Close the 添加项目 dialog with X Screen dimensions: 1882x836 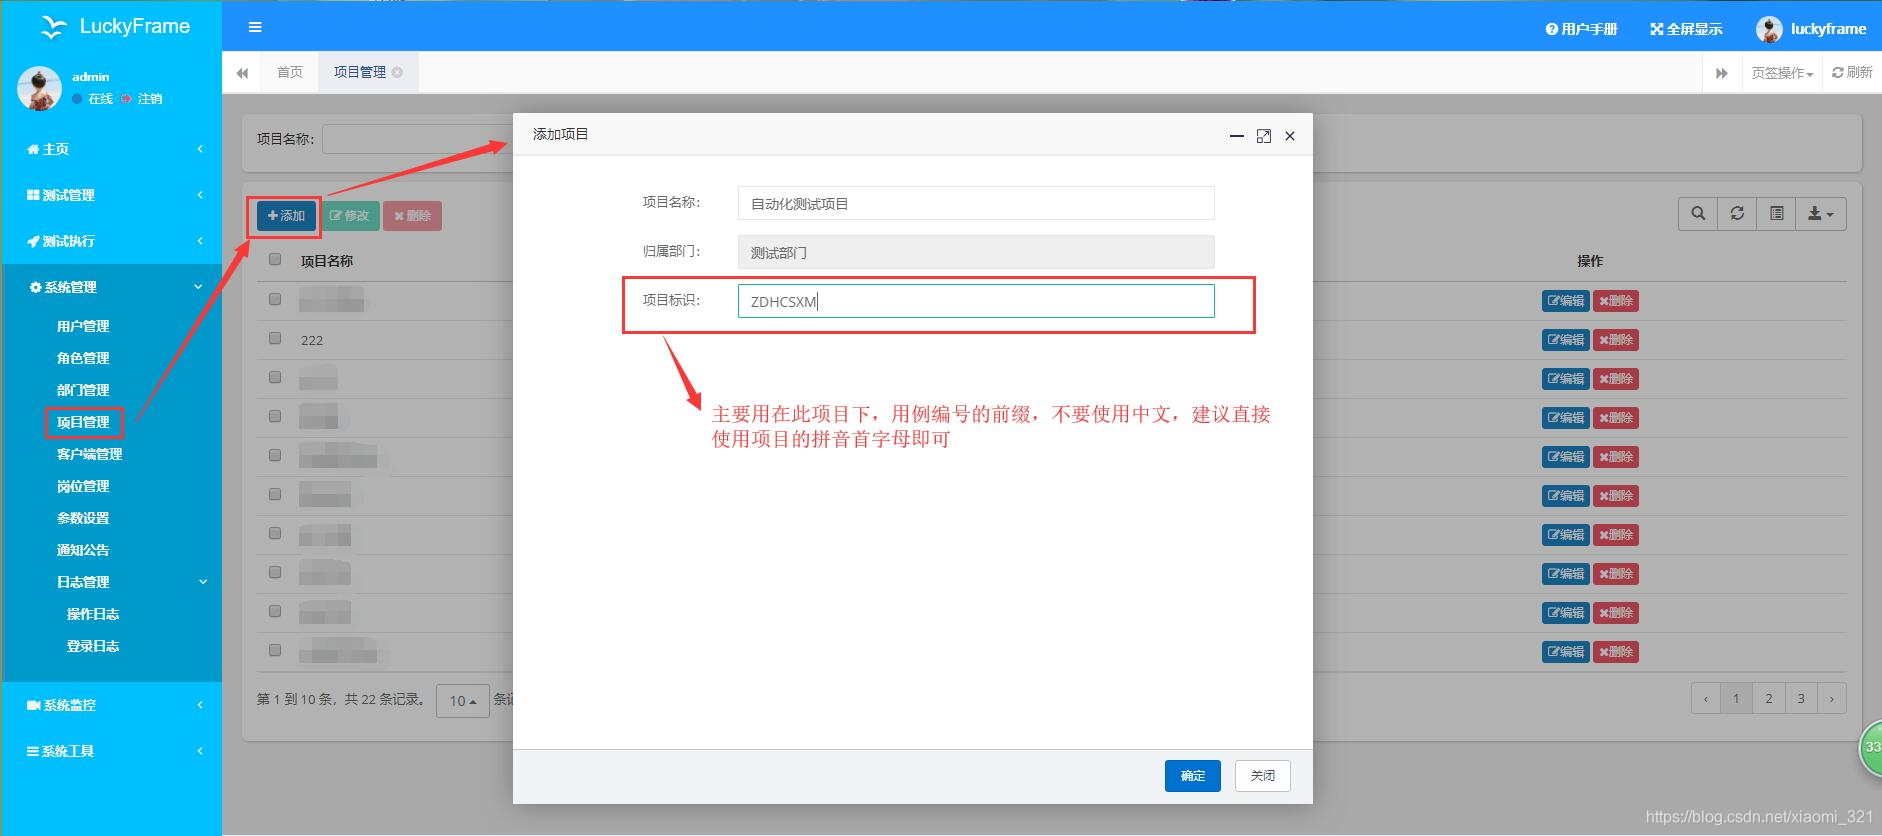[x=1290, y=136]
